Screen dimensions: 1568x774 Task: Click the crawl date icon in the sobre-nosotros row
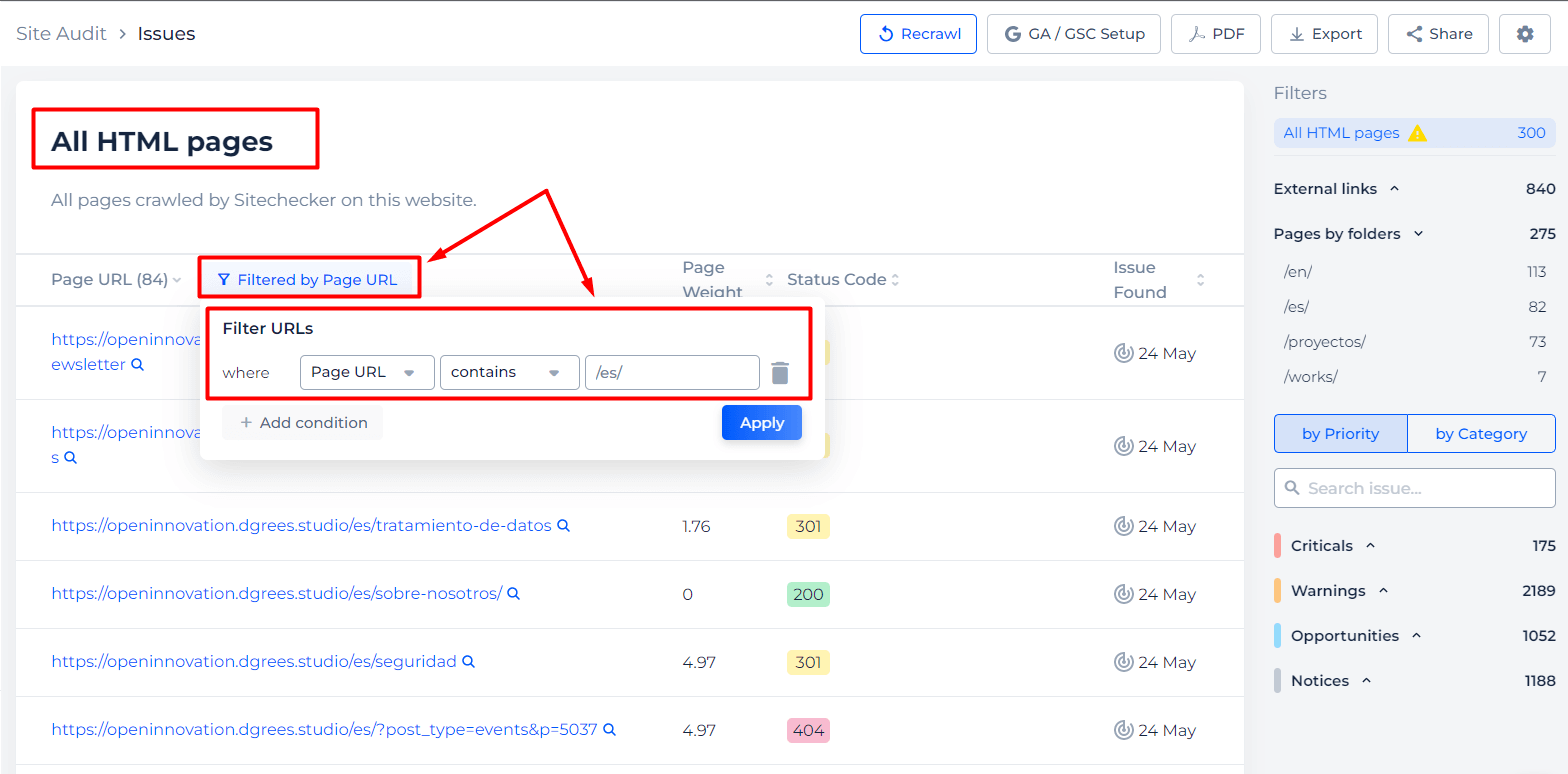tap(1123, 594)
